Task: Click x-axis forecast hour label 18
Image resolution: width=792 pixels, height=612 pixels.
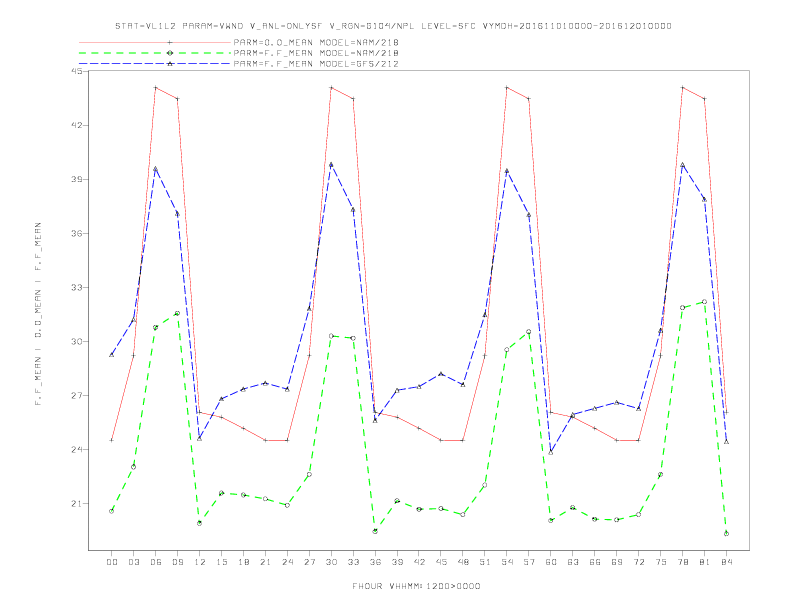Action: click(243, 562)
